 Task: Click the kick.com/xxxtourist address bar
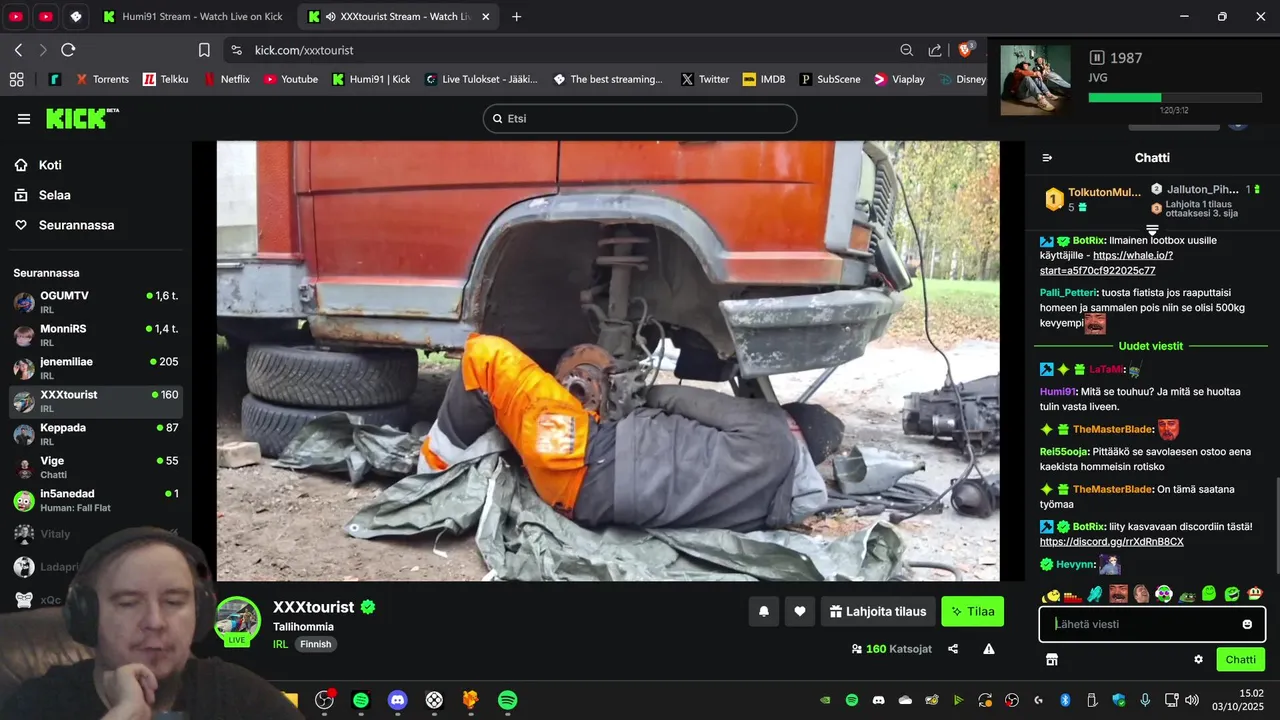304,50
